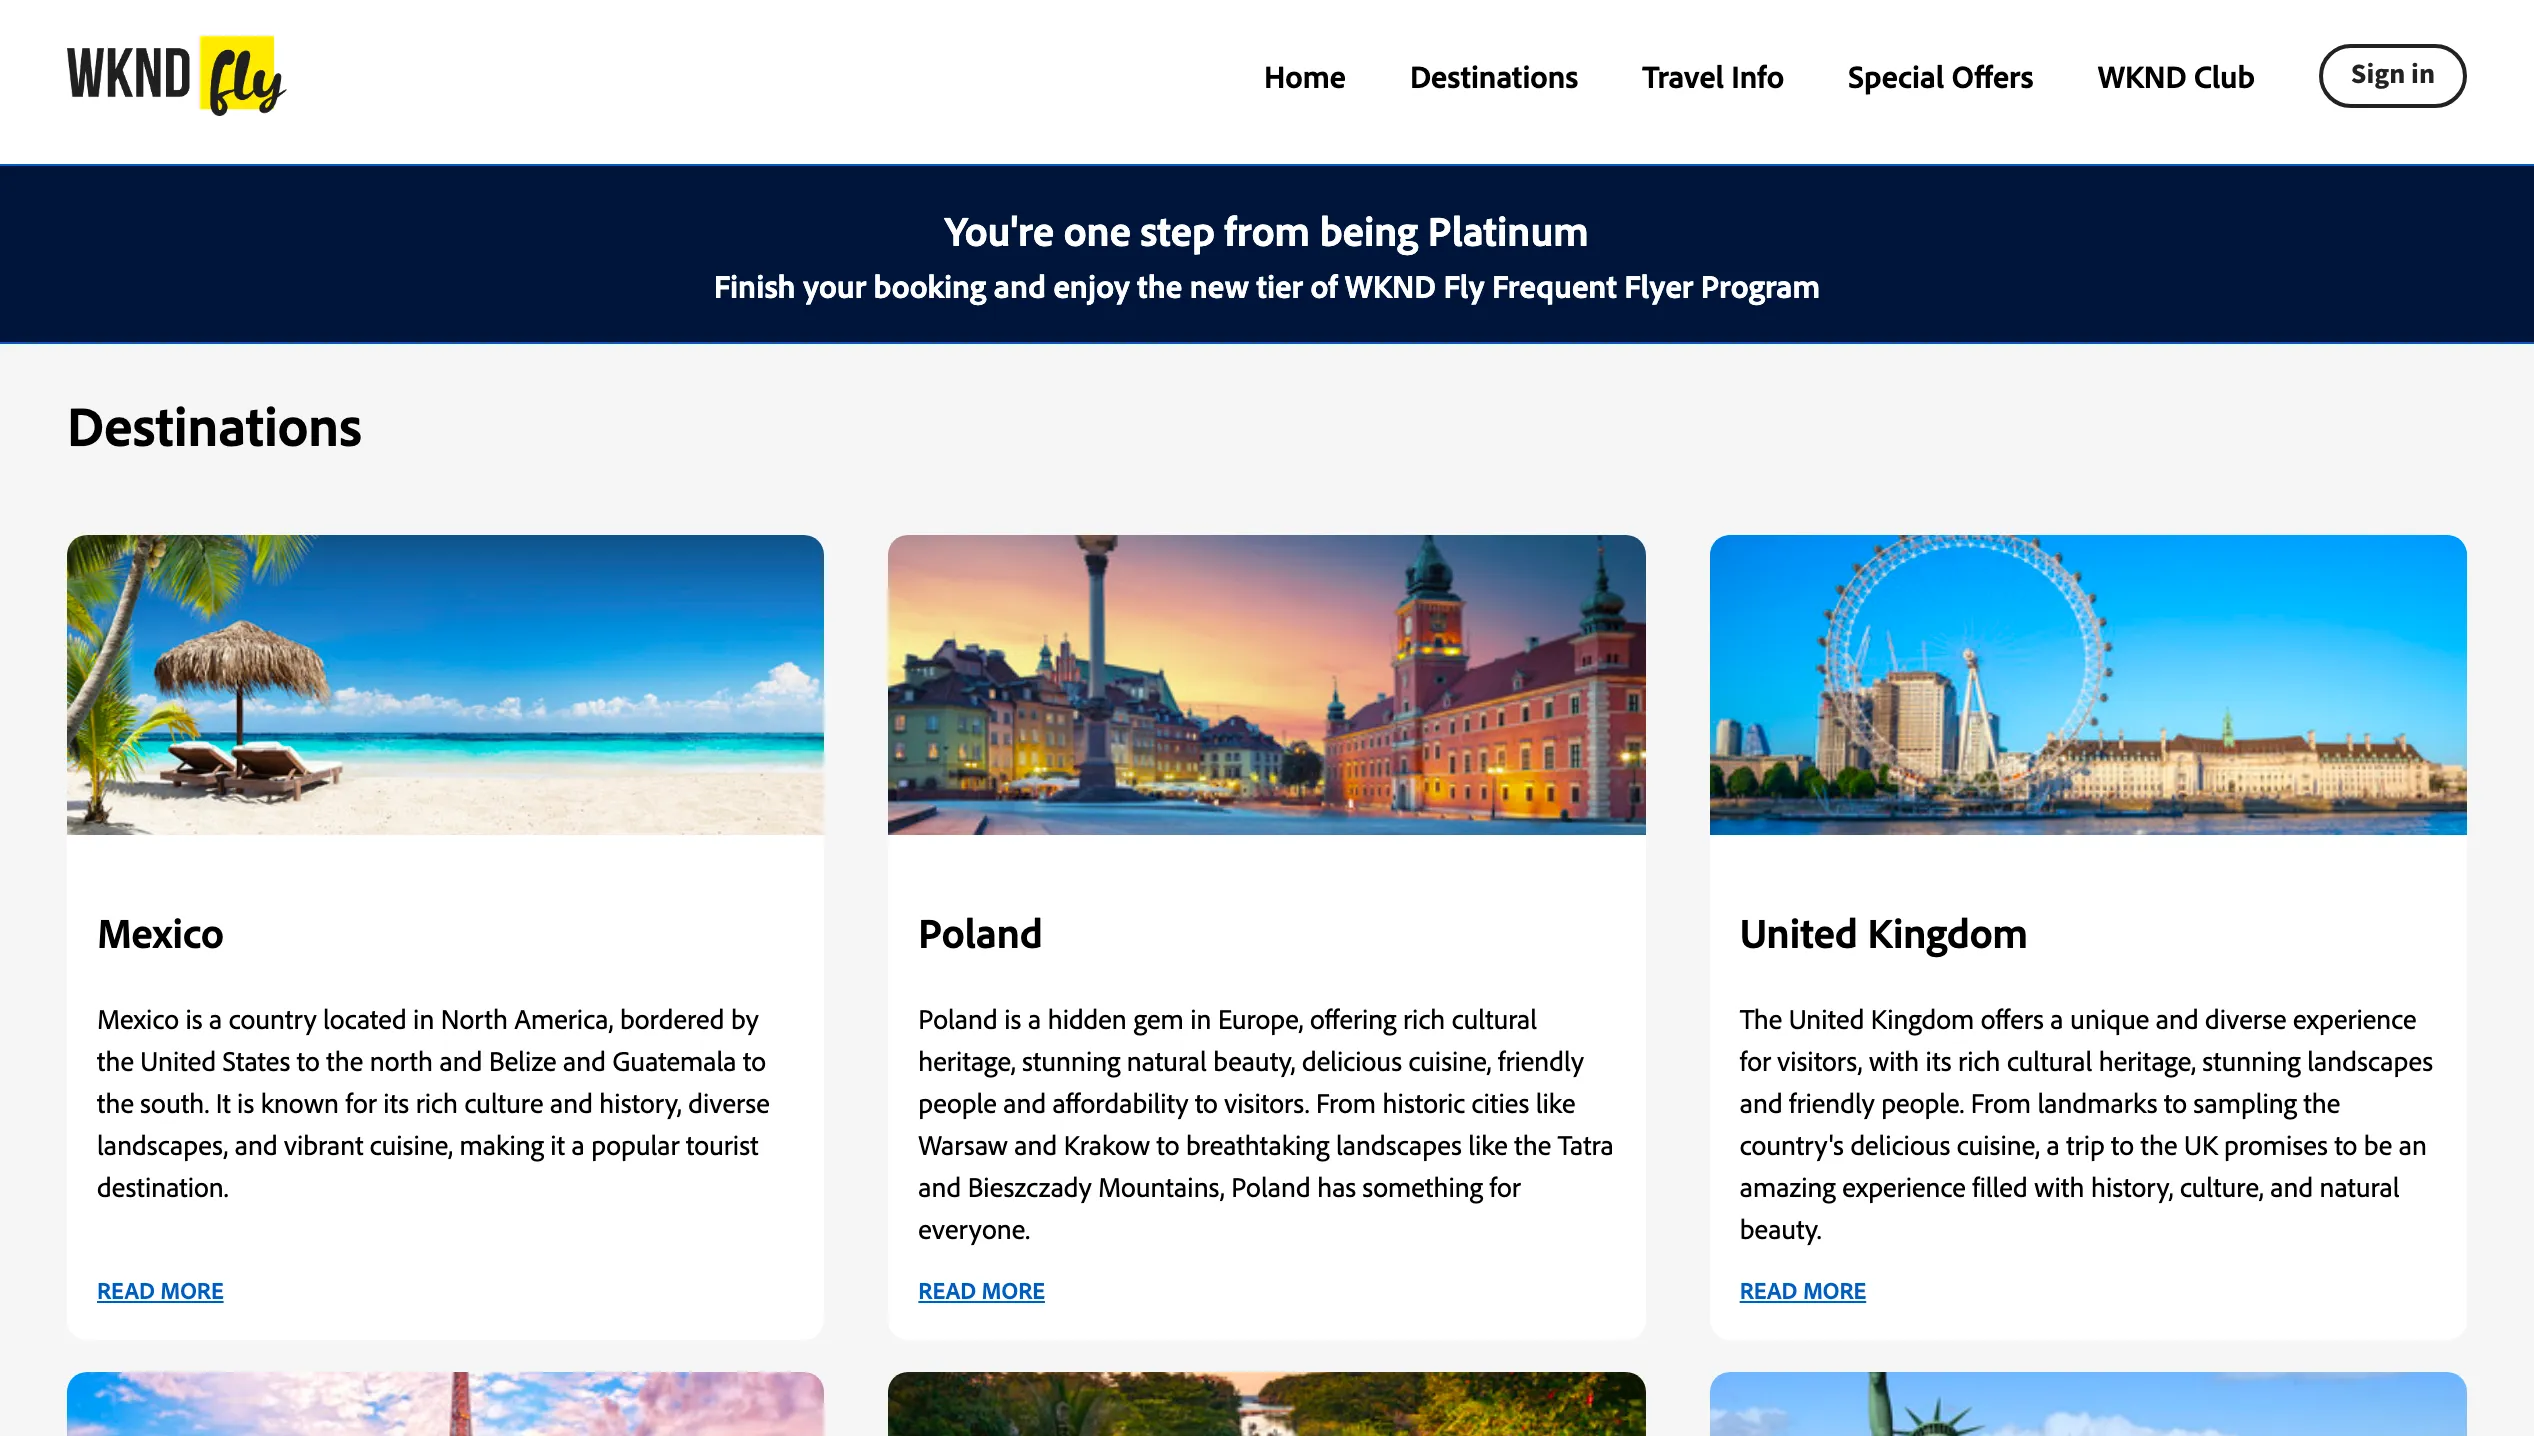Open the Eiffel Tower thumbnail card
Viewport: 2534px width, 1436px height.
tap(445, 1404)
